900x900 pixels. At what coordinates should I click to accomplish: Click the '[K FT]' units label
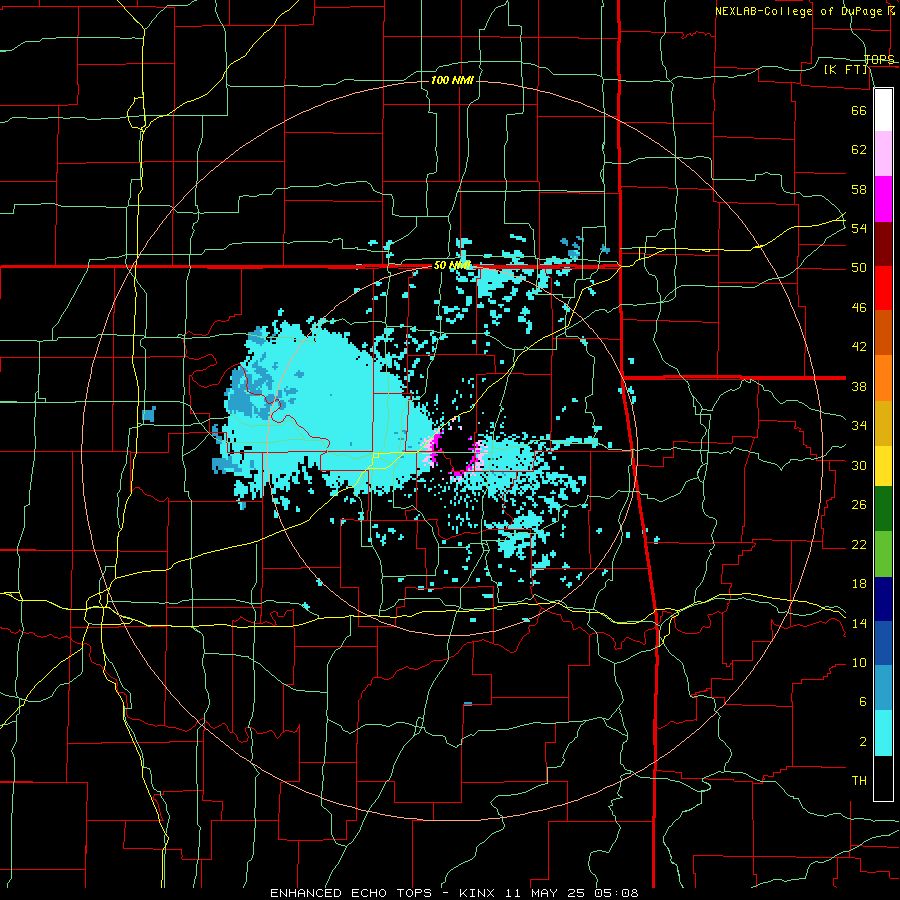pos(846,69)
